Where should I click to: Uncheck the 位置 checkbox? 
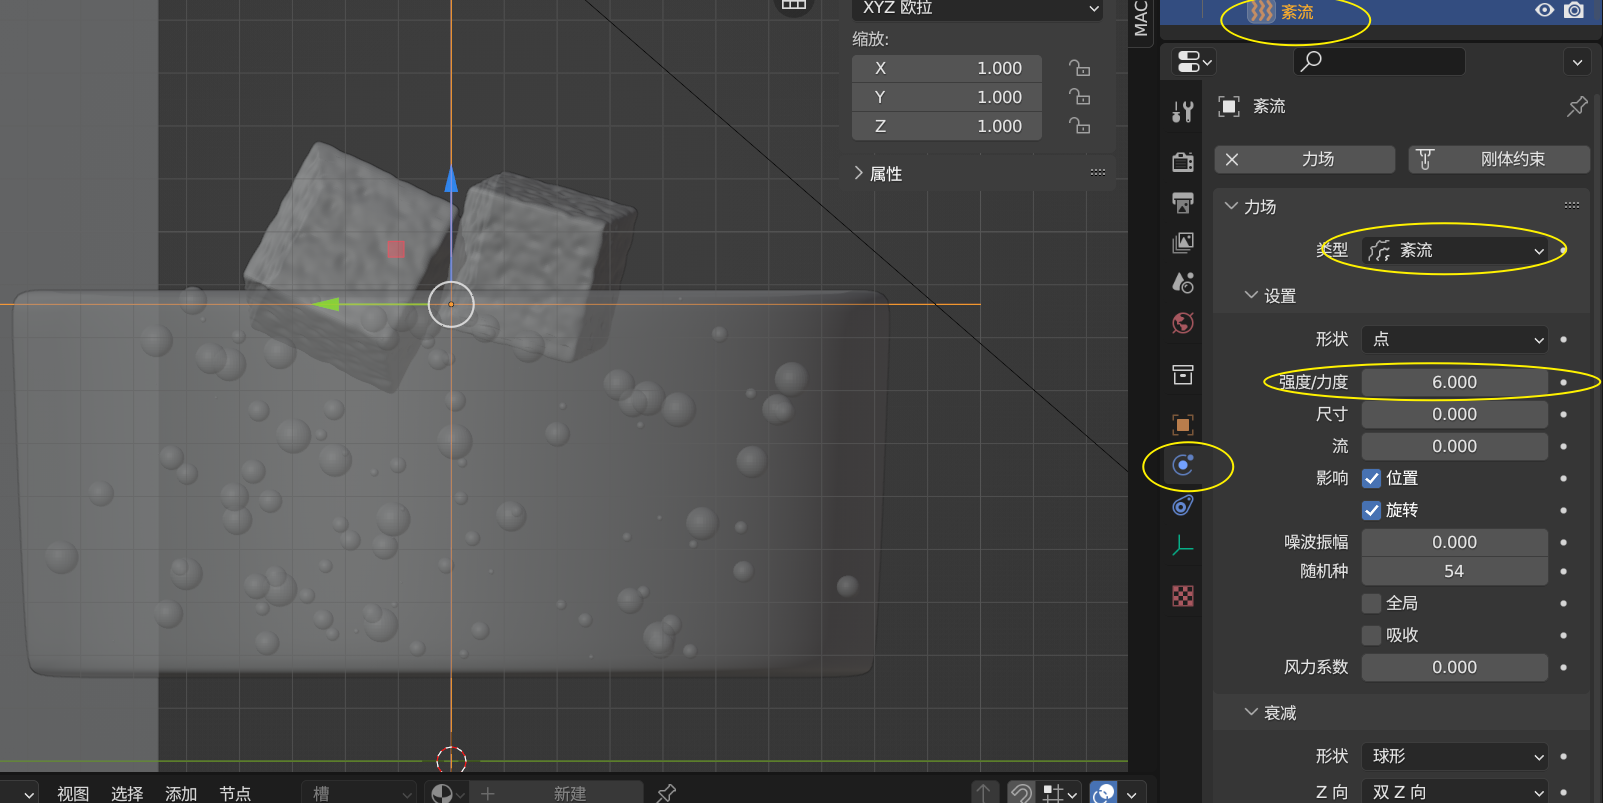click(x=1372, y=478)
